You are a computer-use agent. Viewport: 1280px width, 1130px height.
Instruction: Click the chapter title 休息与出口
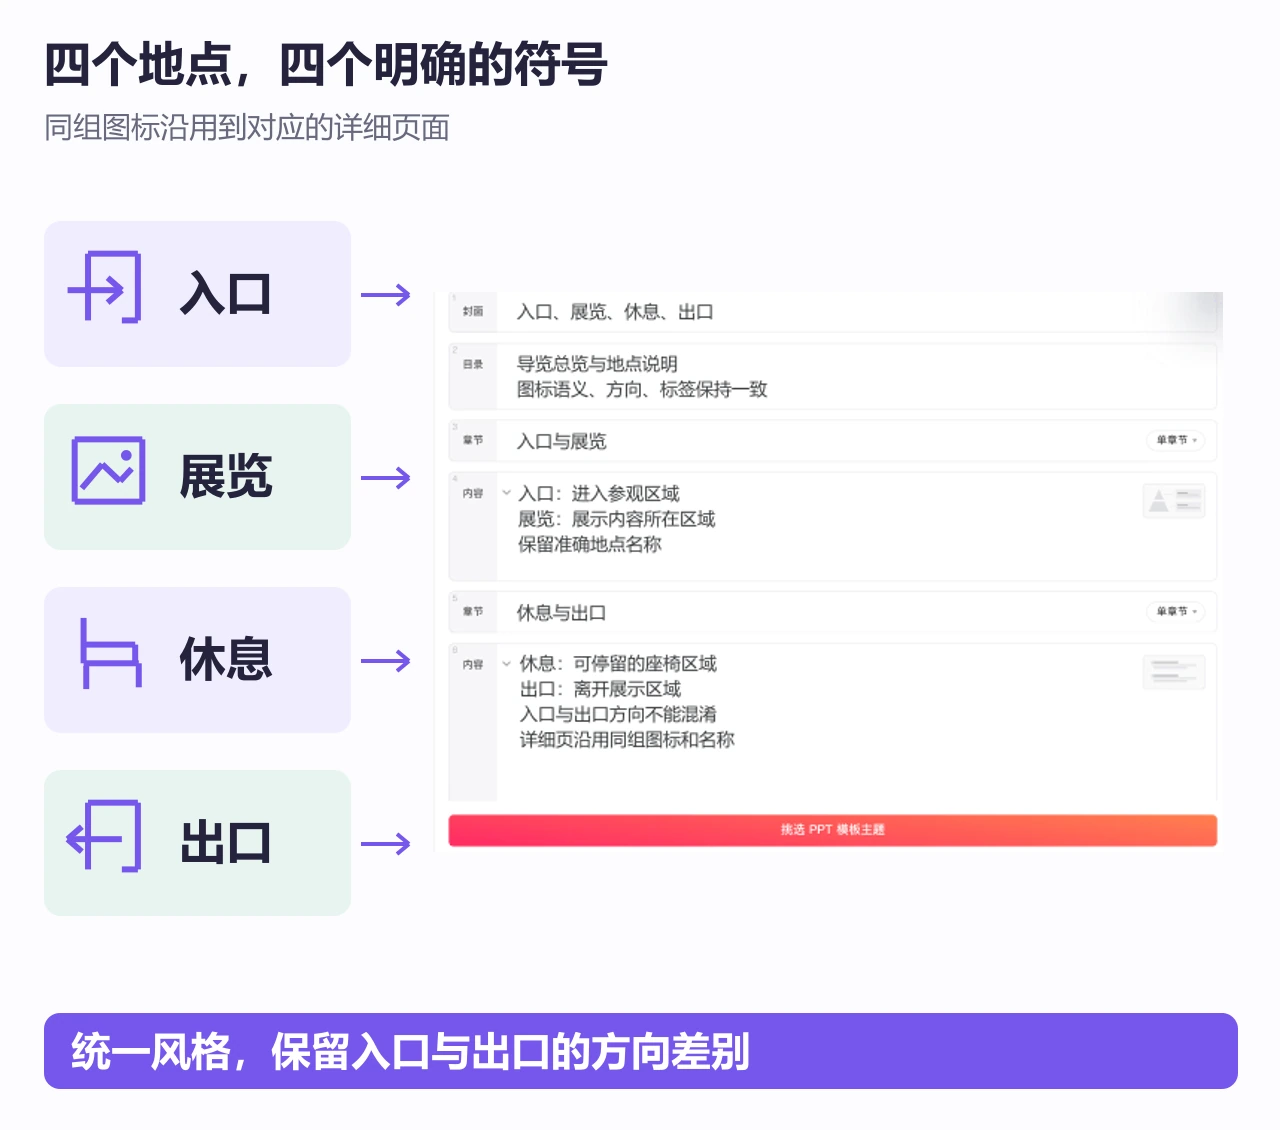click(560, 612)
